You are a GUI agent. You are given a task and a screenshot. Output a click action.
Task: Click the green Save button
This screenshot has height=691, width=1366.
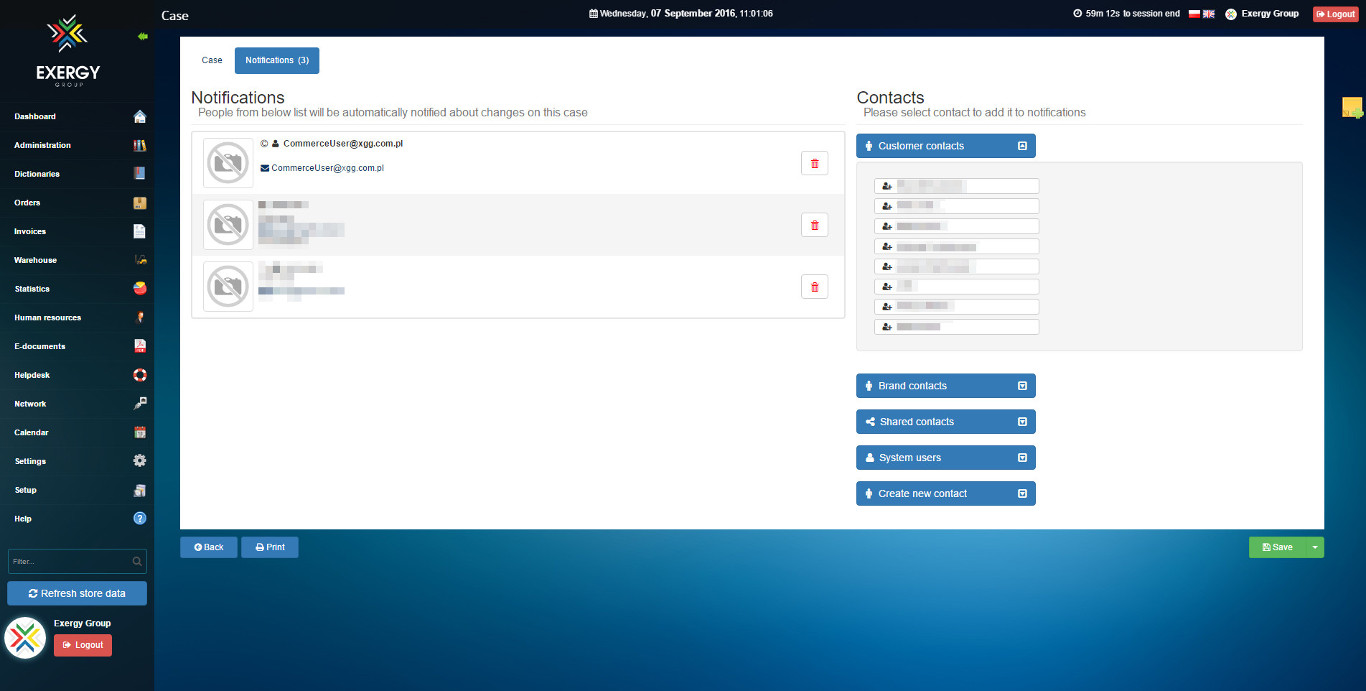click(x=1278, y=547)
